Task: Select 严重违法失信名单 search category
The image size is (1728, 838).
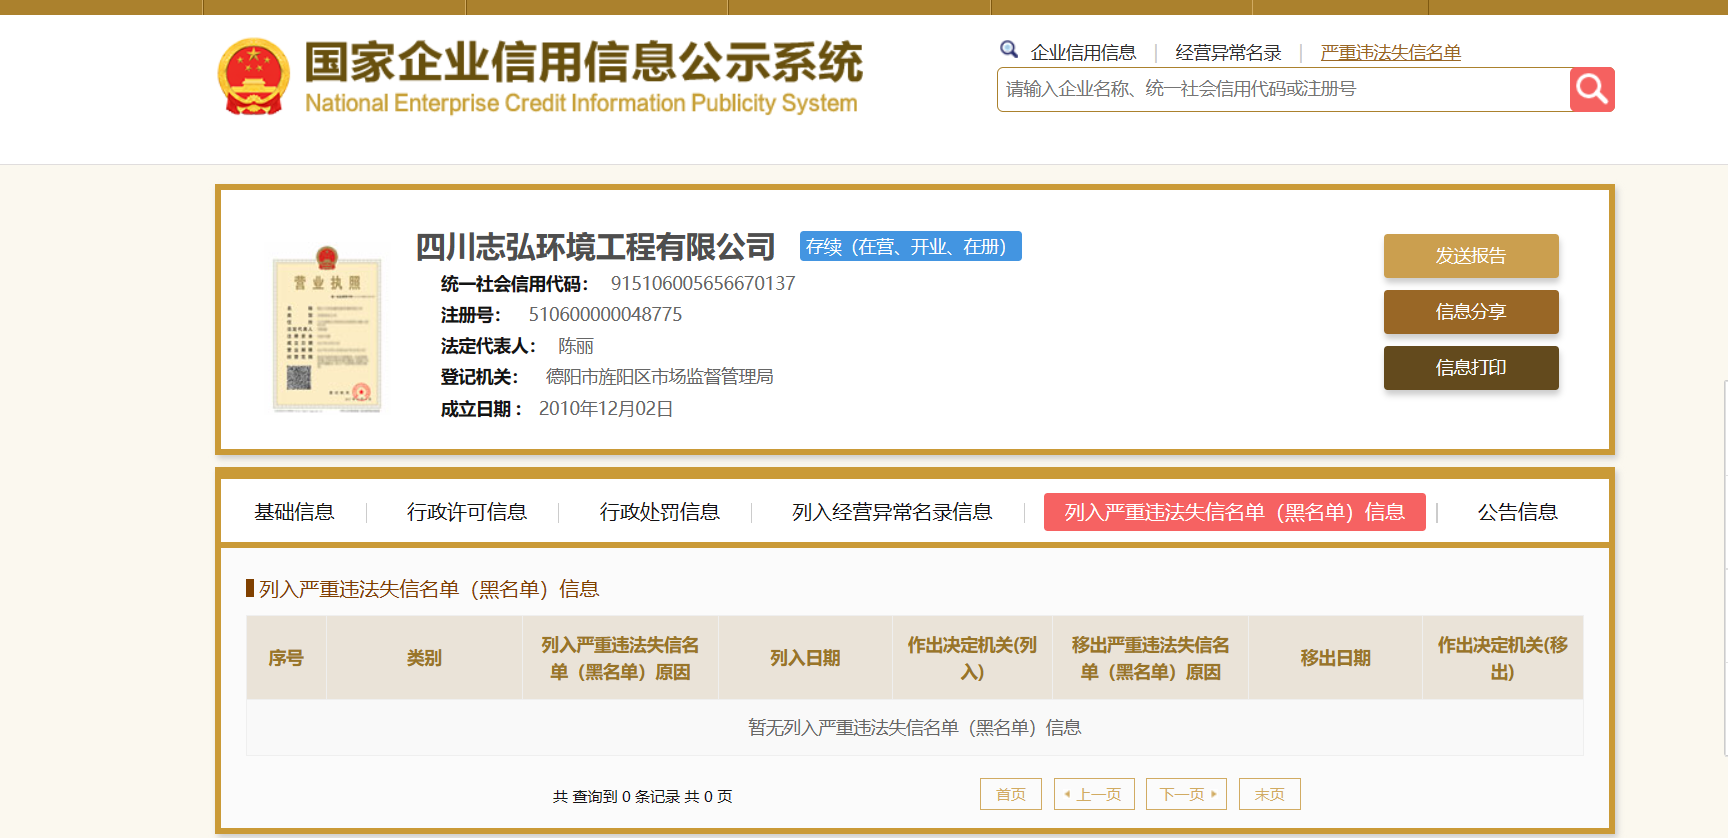Action: (1390, 53)
